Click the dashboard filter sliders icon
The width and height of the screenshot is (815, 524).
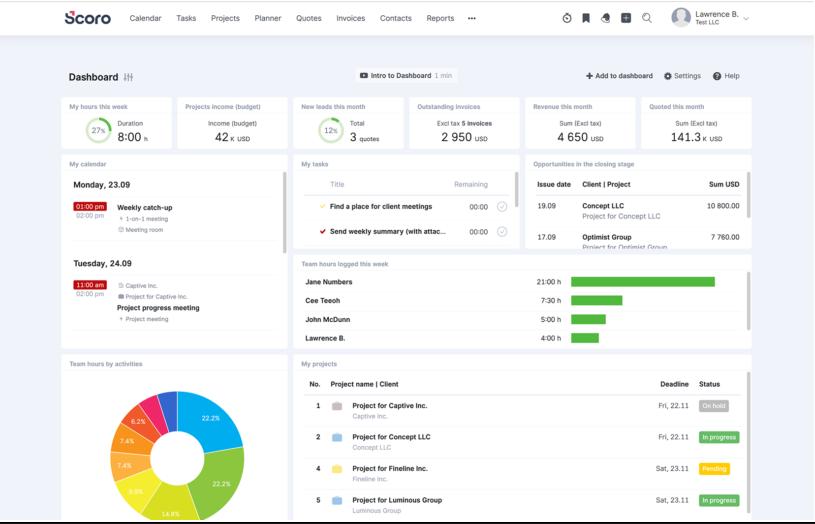tap(128, 77)
